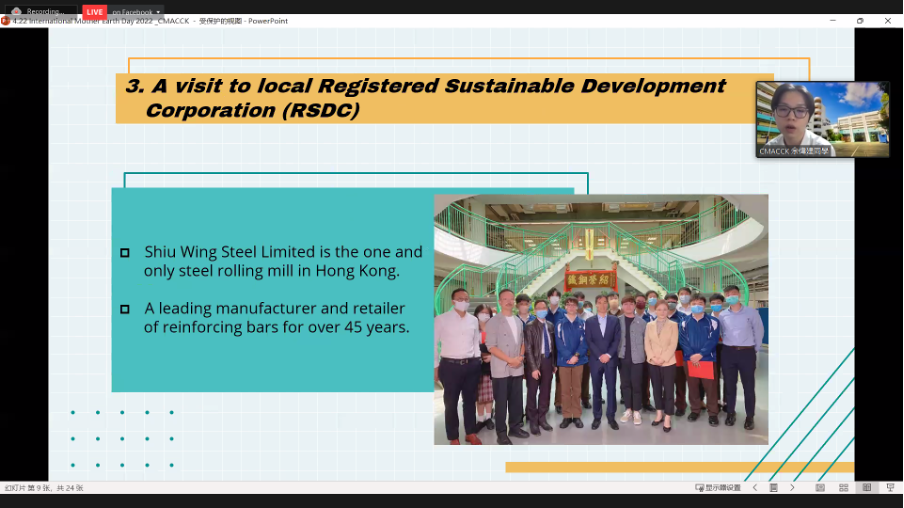Click the Recording cloud icon
Image resolution: width=904 pixels, height=508 pixels.
point(16,12)
